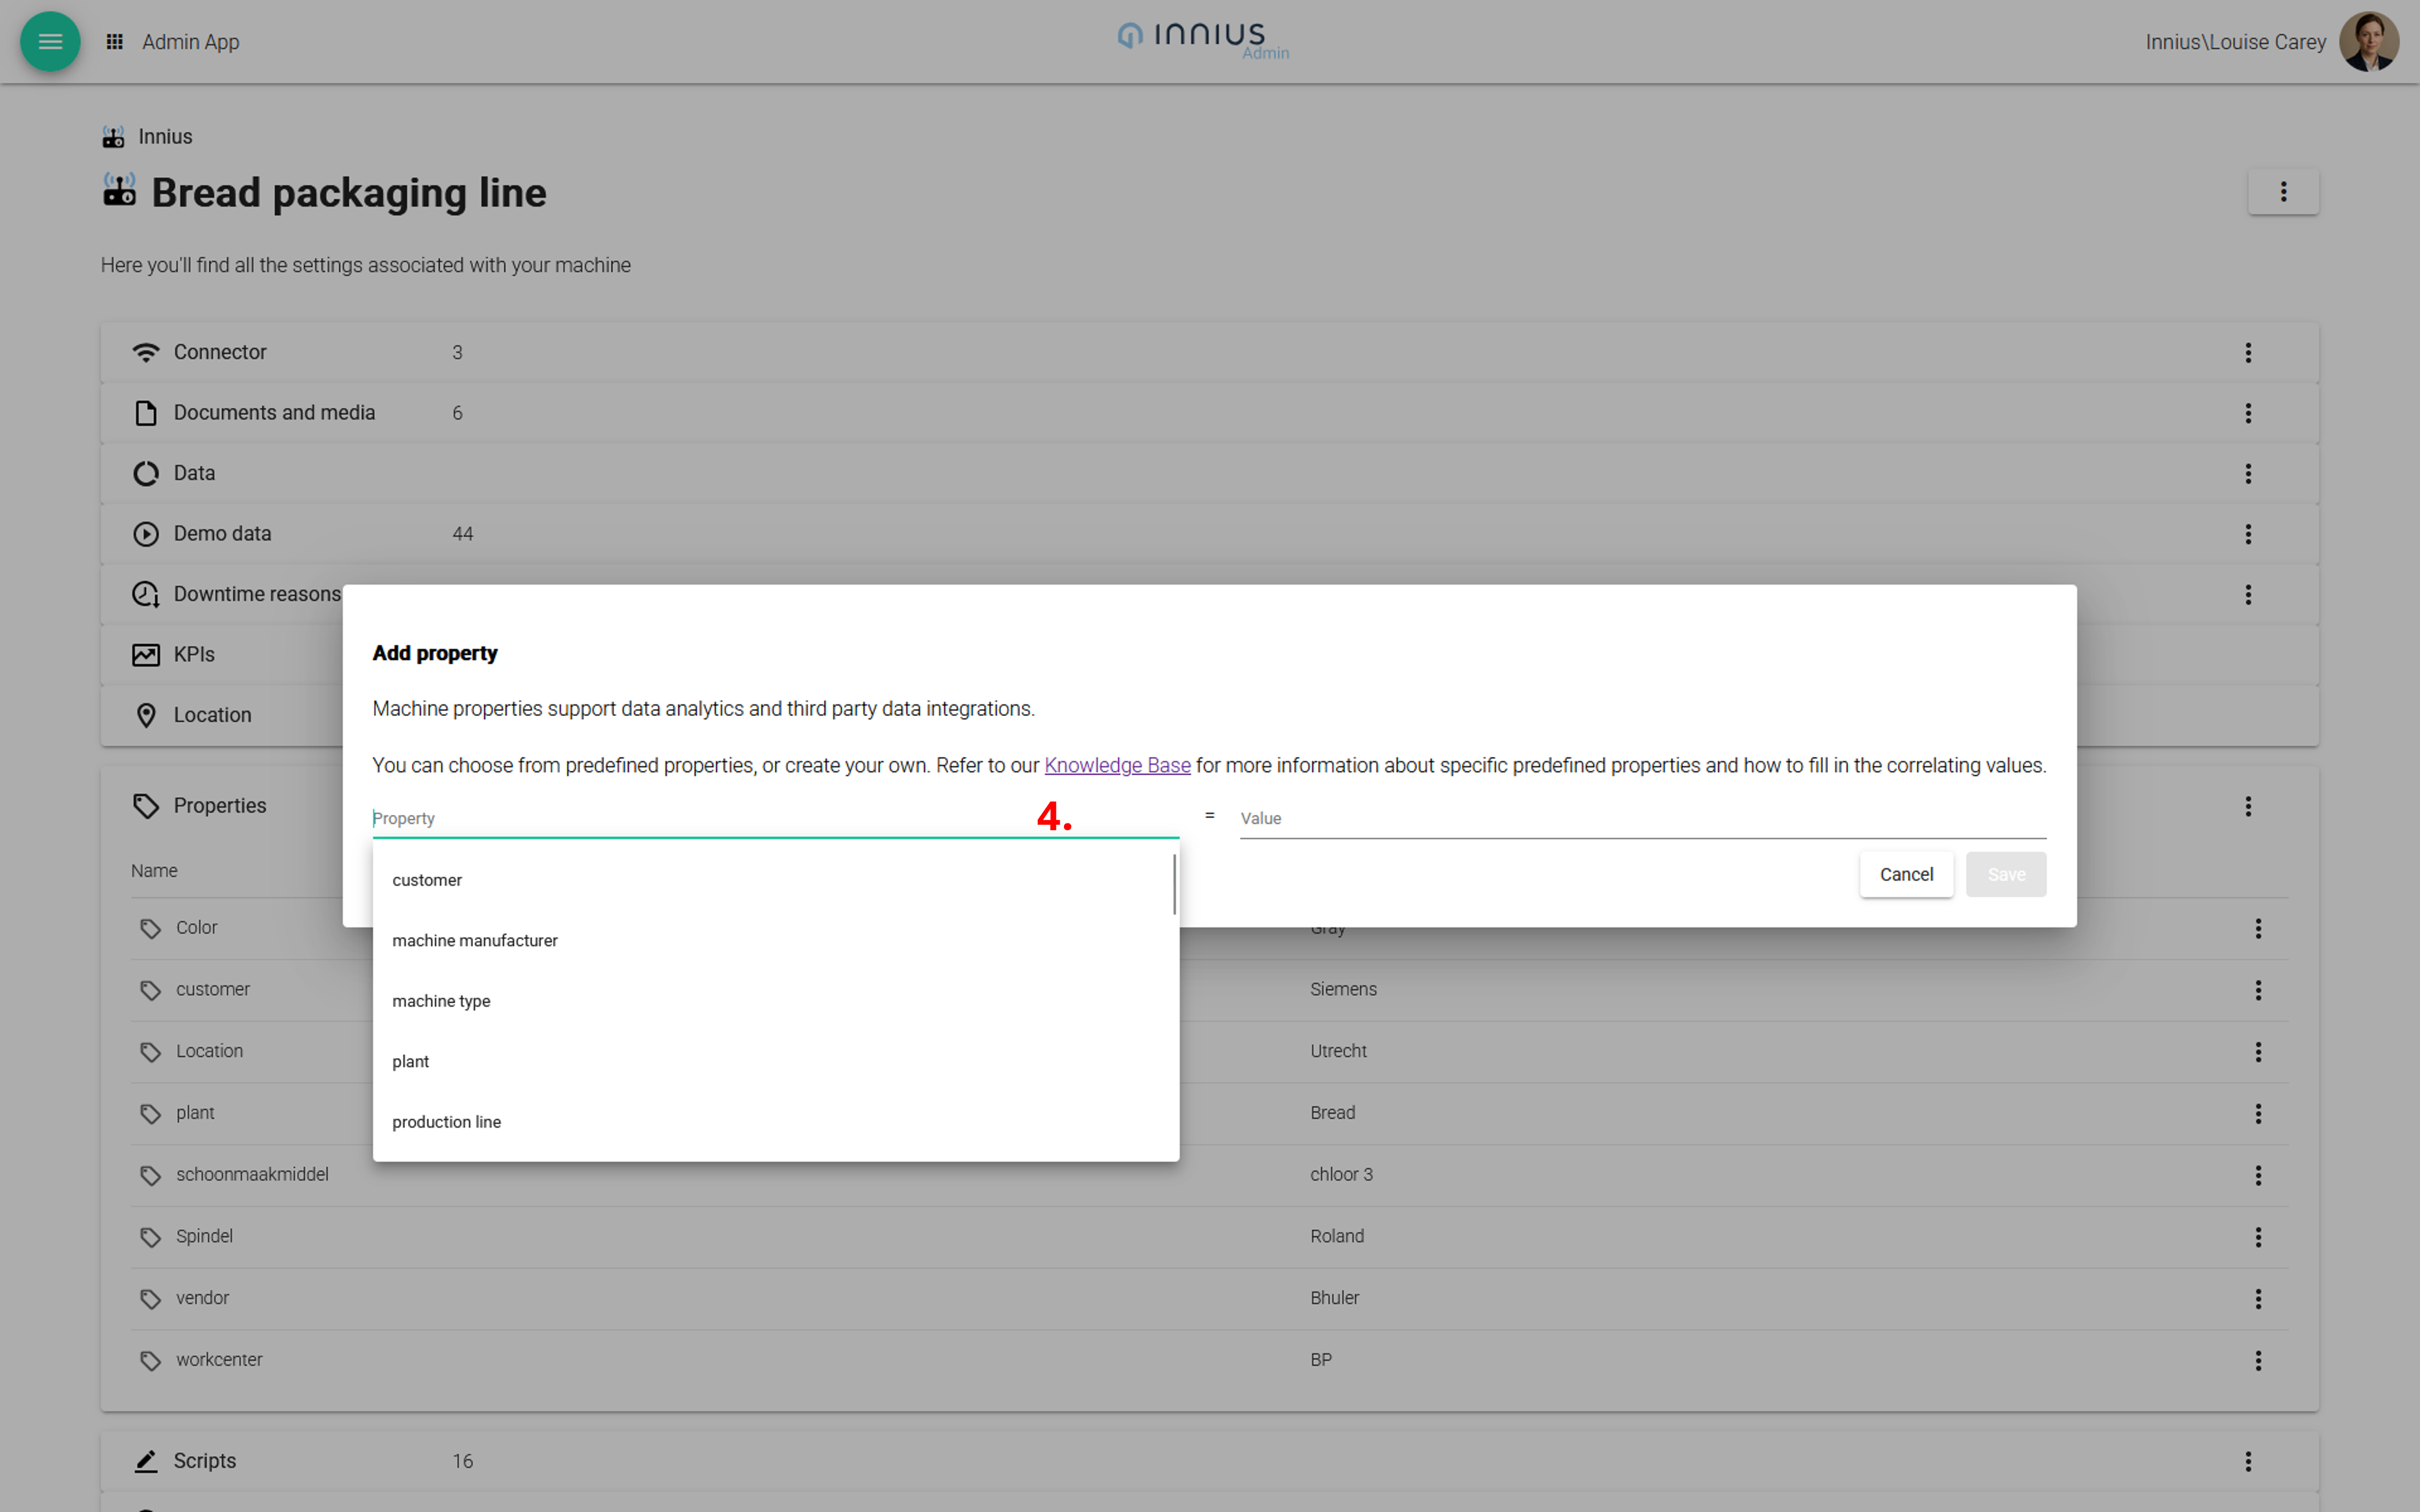2420x1512 pixels.
Task: Click the dropdown list scrollbar
Action: click(x=1174, y=884)
